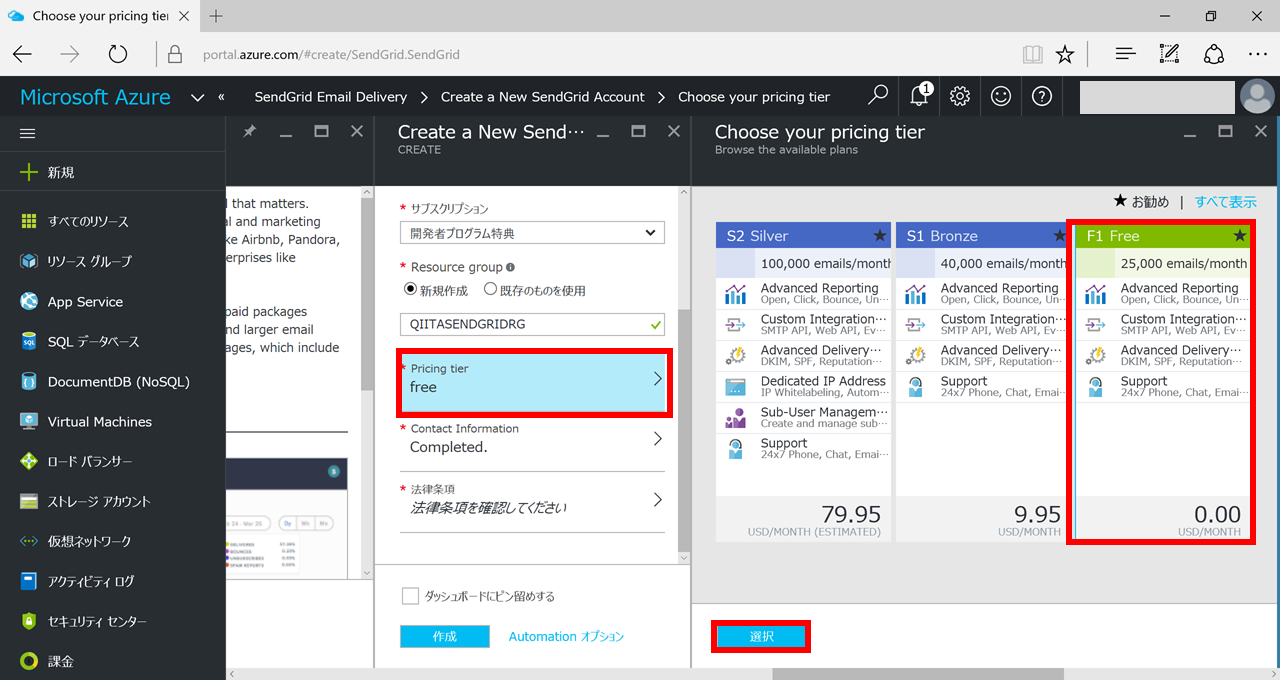Image resolution: width=1280 pixels, height=680 pixels.
Task: Click the pin icon on the left blade
Action: pos(249,132)
